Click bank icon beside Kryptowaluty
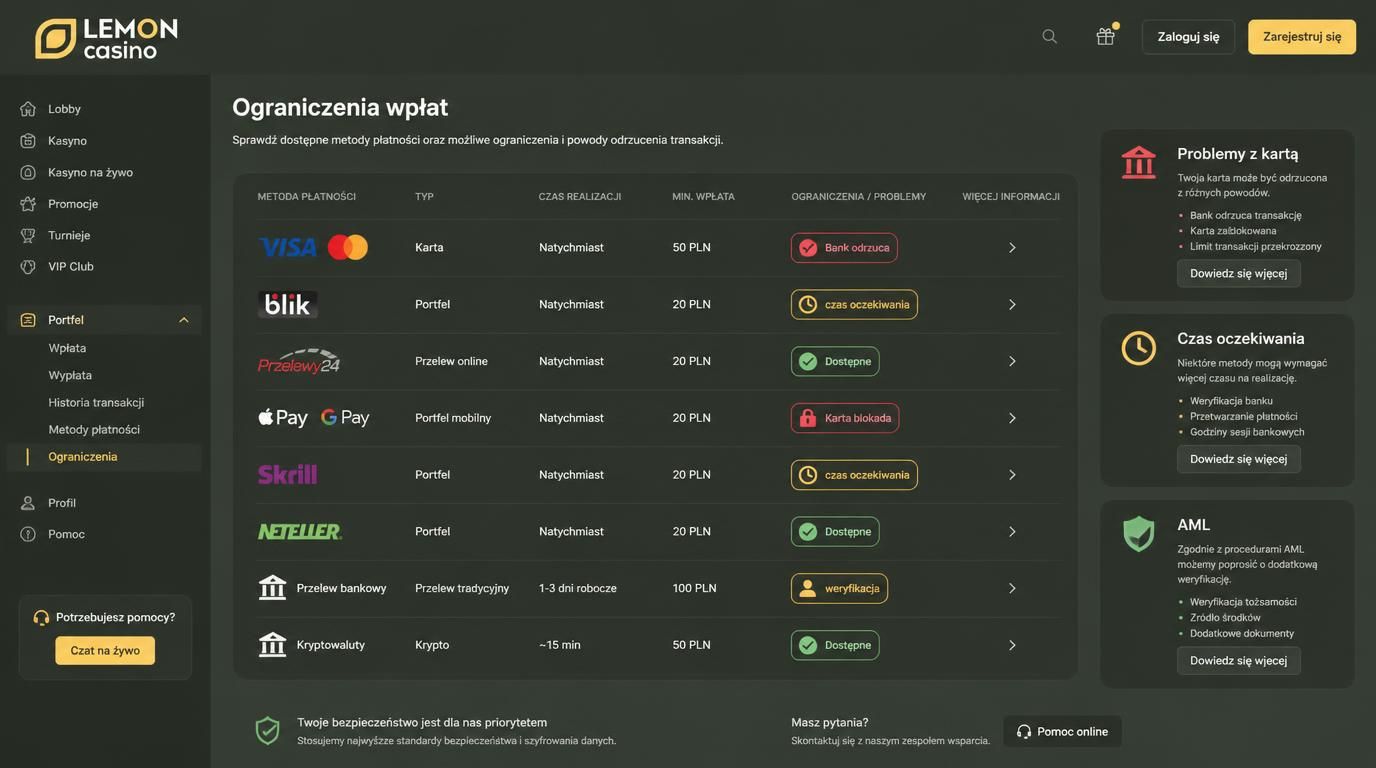 point(272,645)
